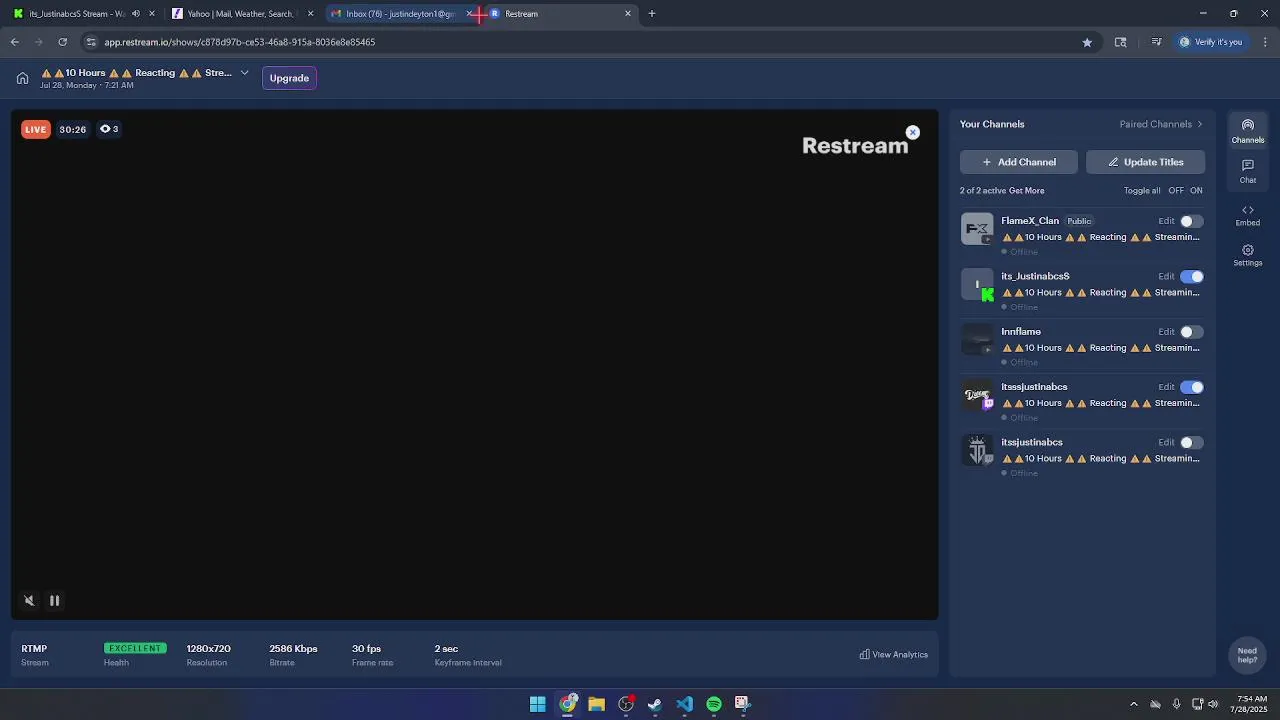Screen dimensions: 1280x720
Task: Edit the itssjustinabcs channel
Action: [1166, 442]
